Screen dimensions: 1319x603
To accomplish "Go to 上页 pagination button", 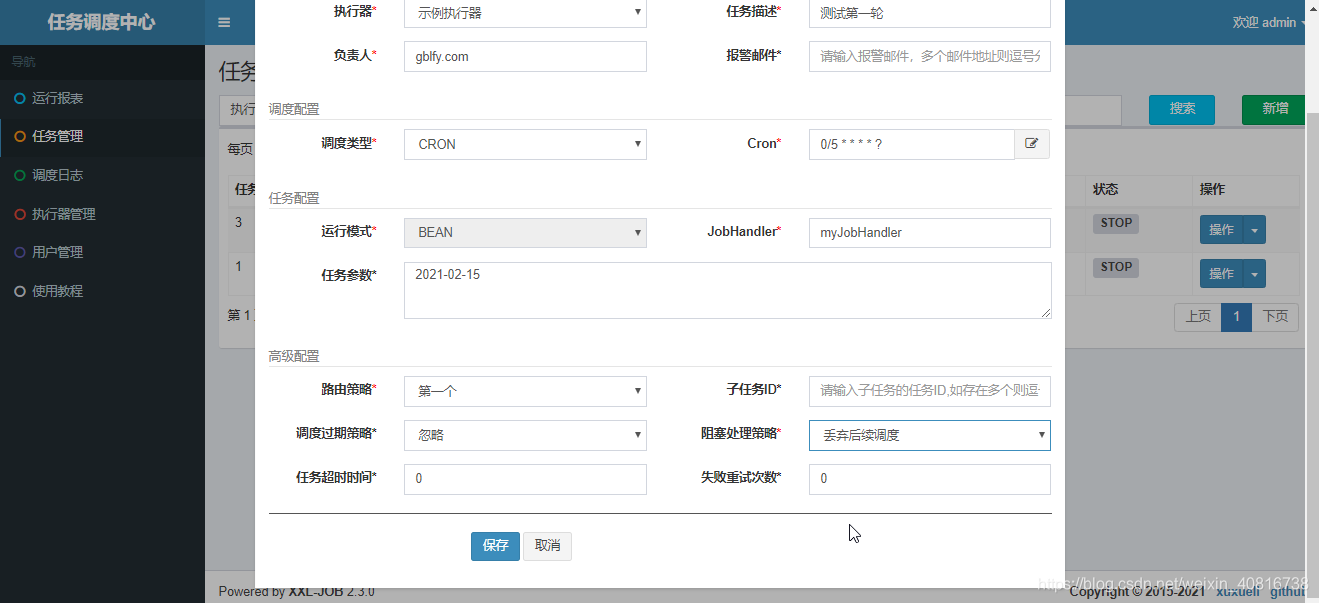I will (x=1198, y=317).
